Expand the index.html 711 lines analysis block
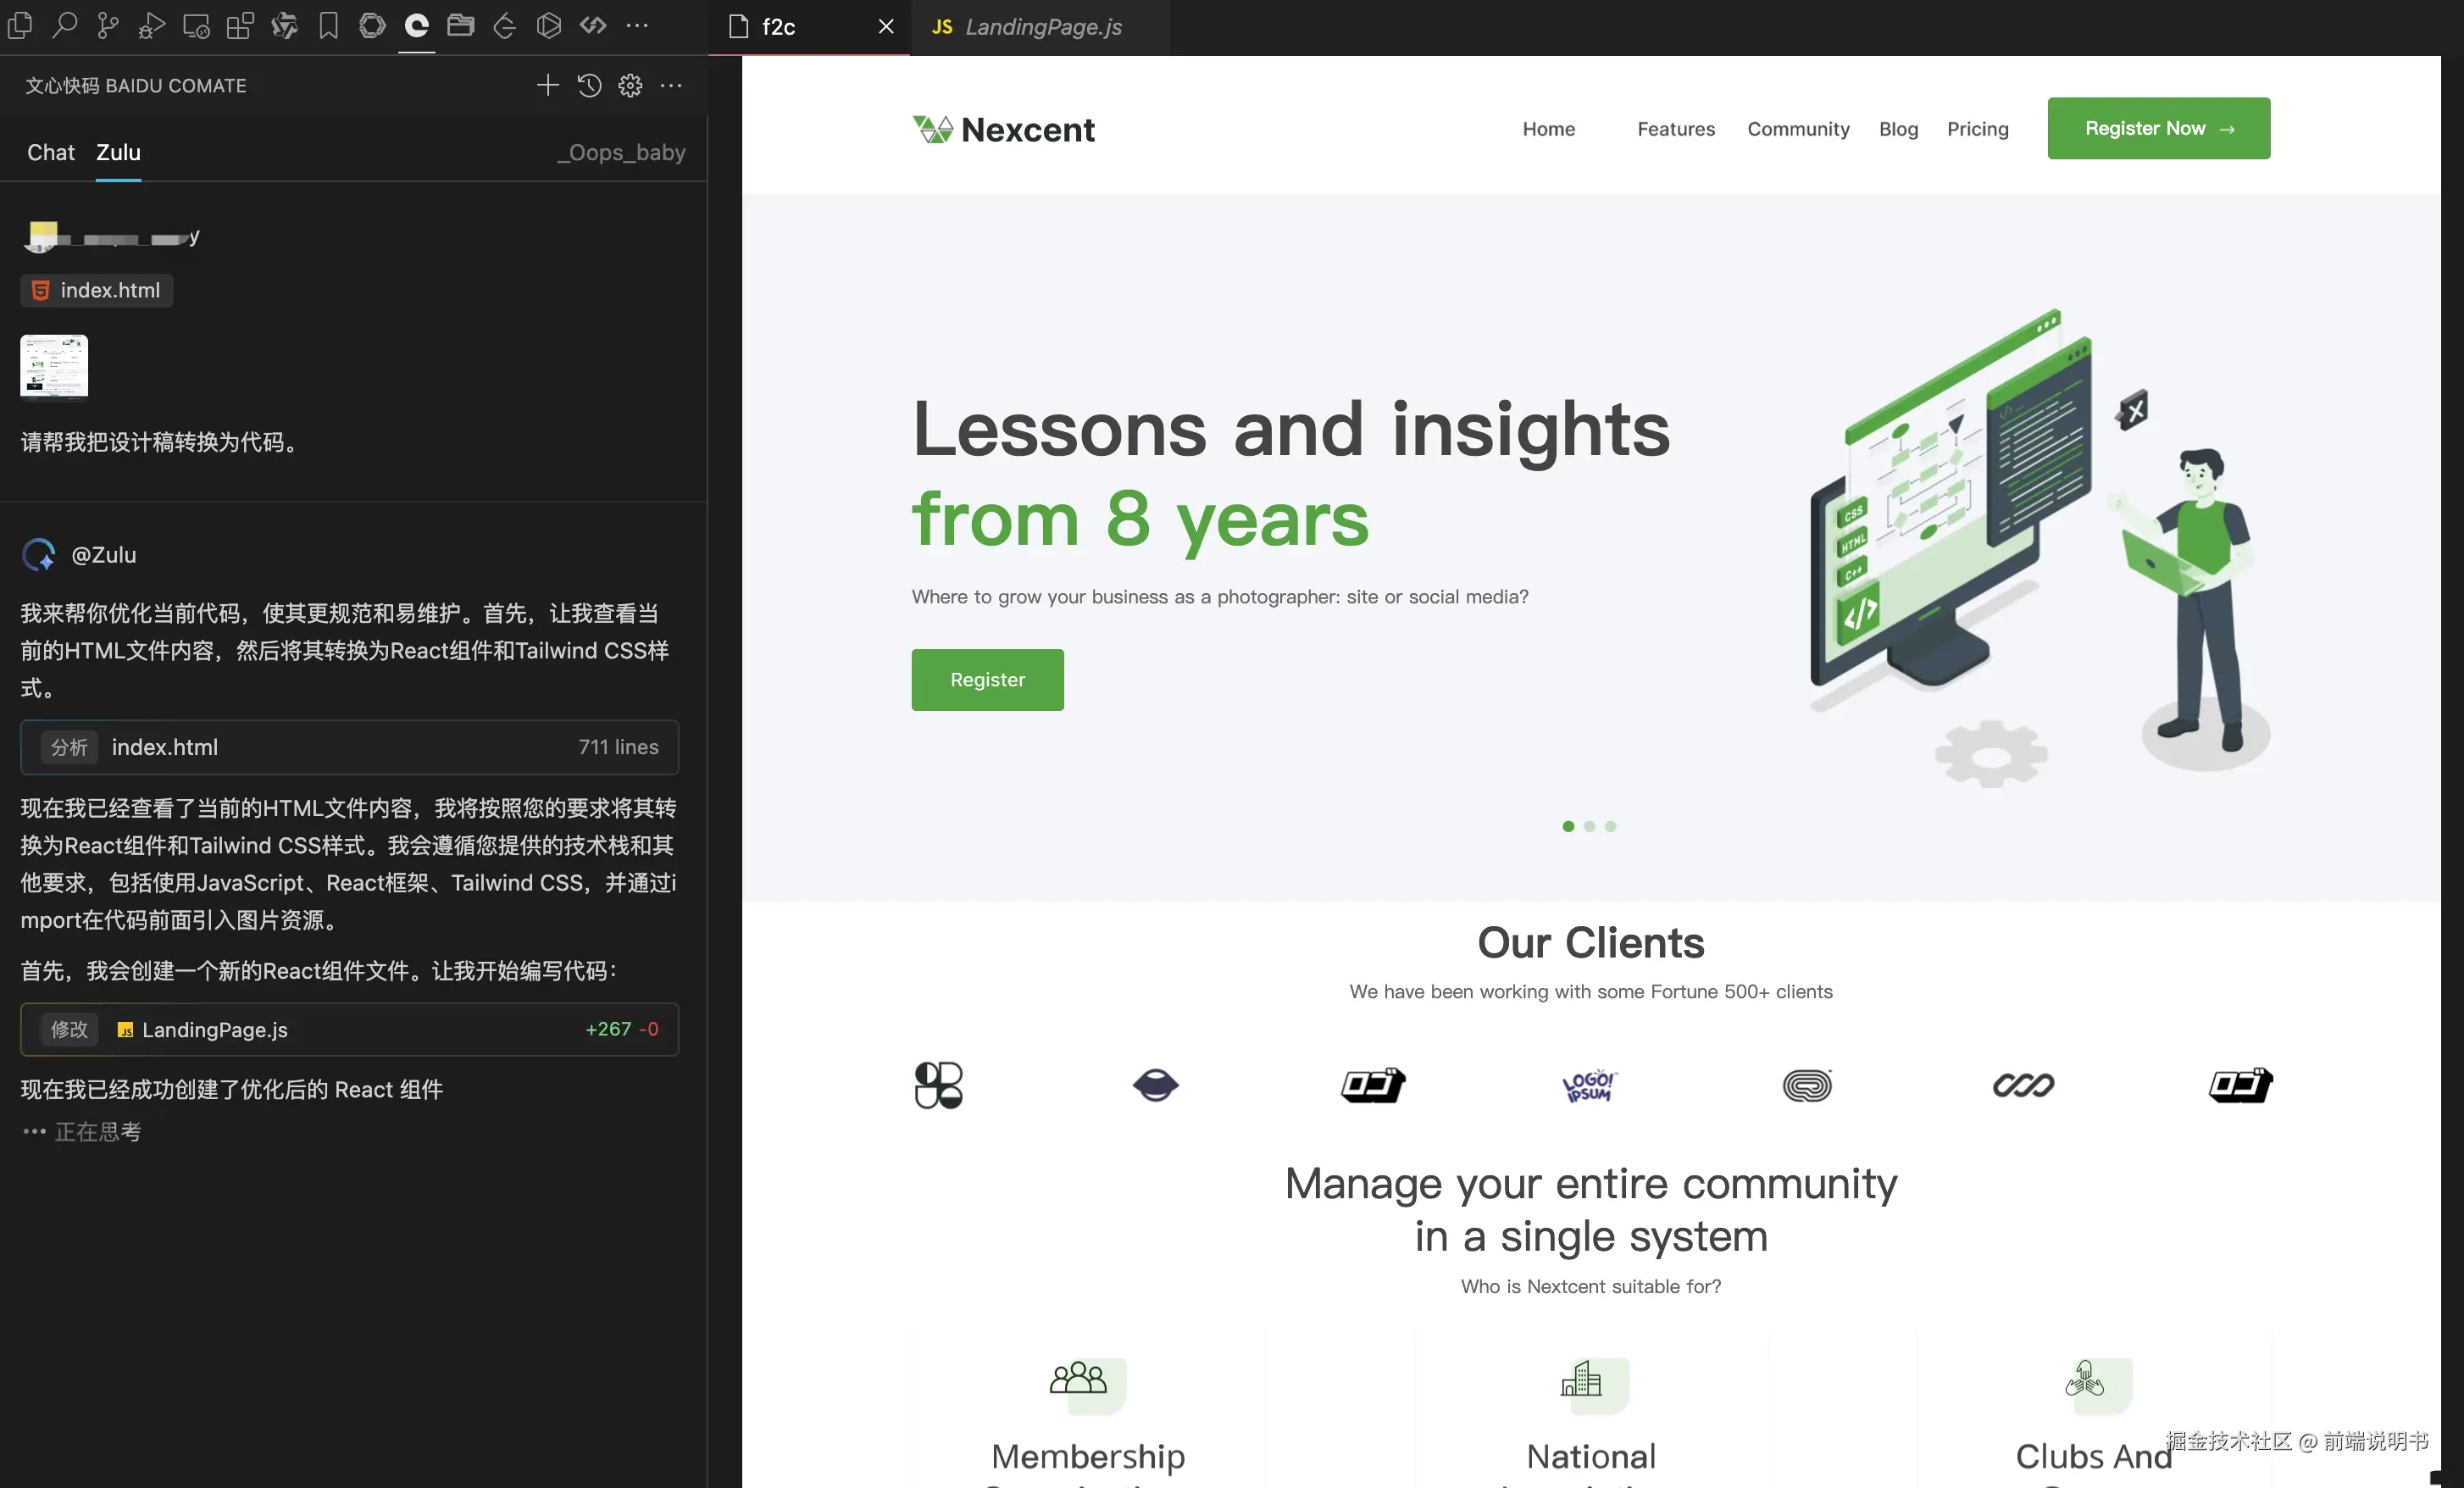The height and width of the screenshot is (1488, 2464). [x=349, y=747]
